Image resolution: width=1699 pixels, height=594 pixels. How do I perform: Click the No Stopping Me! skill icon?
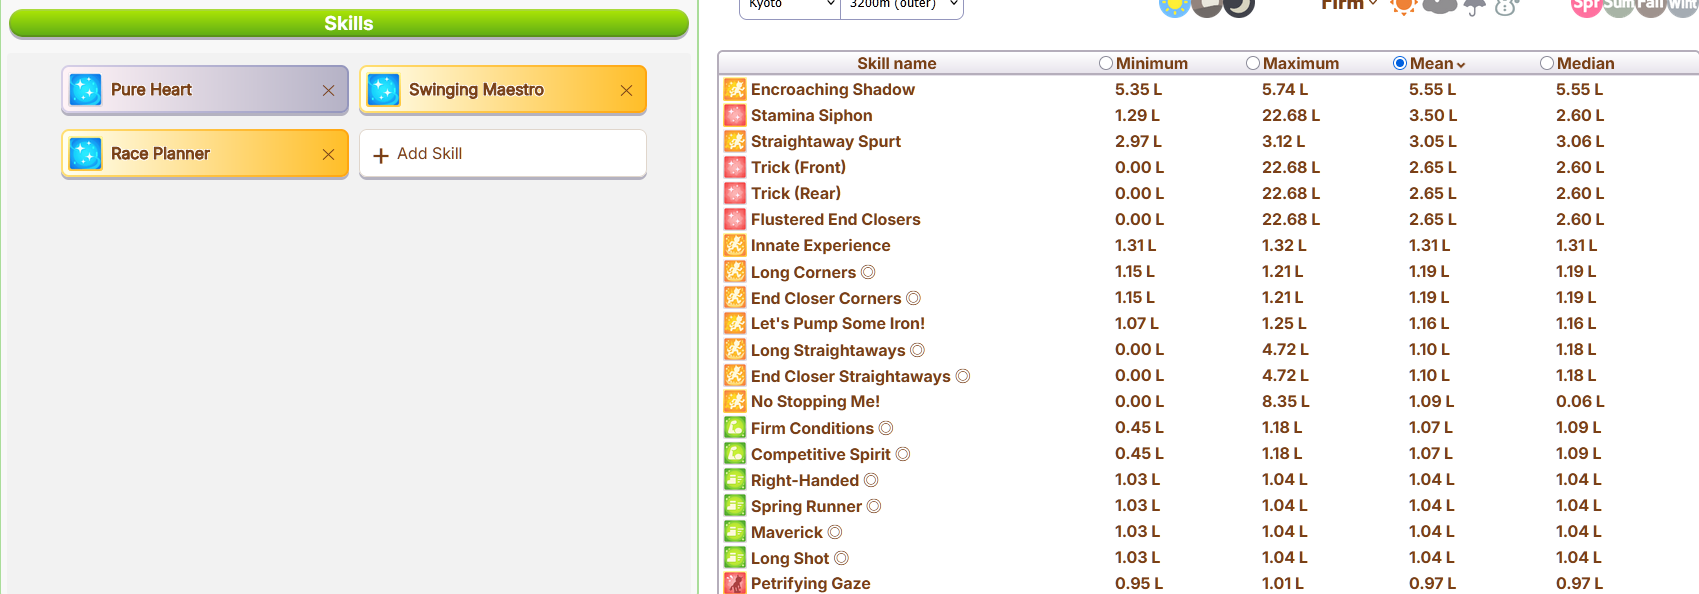tap(735, 401)
